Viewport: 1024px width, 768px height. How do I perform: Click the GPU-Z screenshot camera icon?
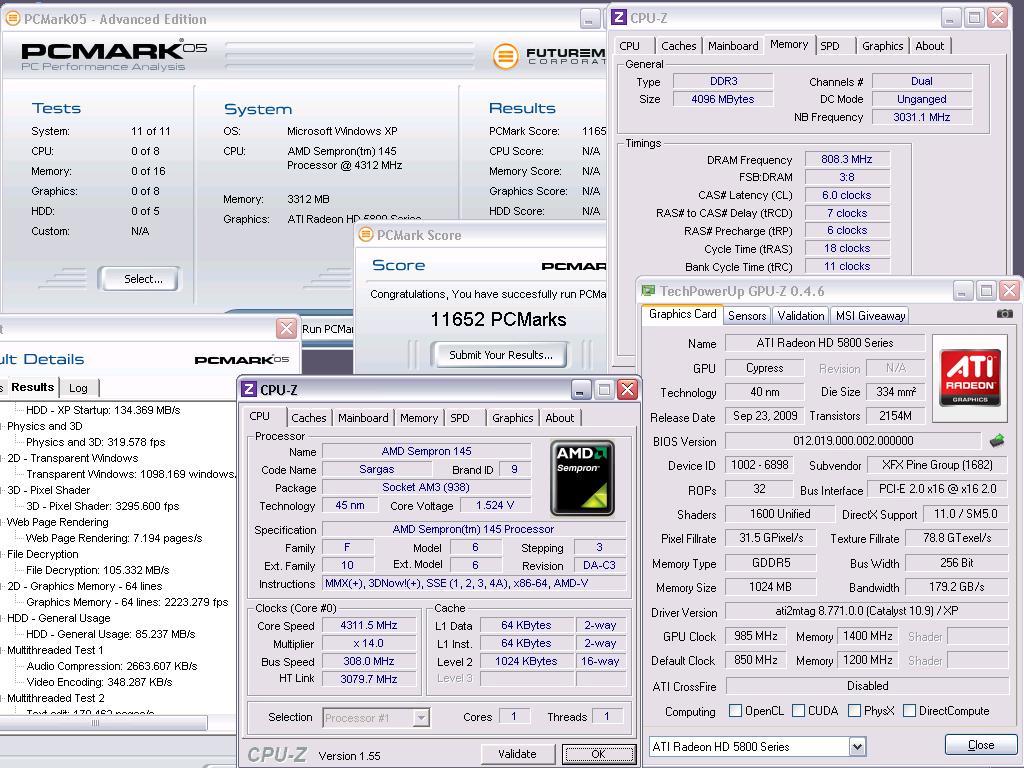click(x=1004, y=314)
